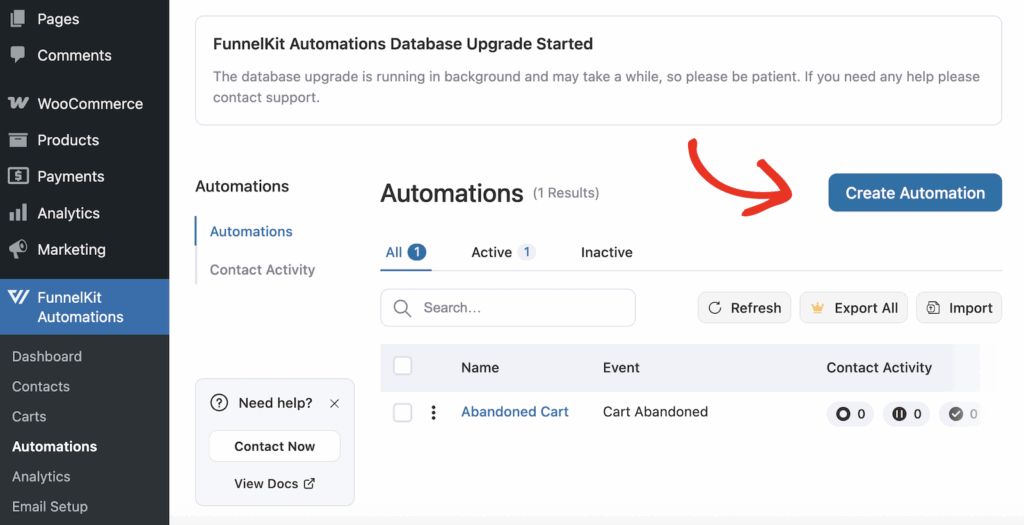
Task: Select Contact Activity in left sub-navigation
Action: click(262, 270)
